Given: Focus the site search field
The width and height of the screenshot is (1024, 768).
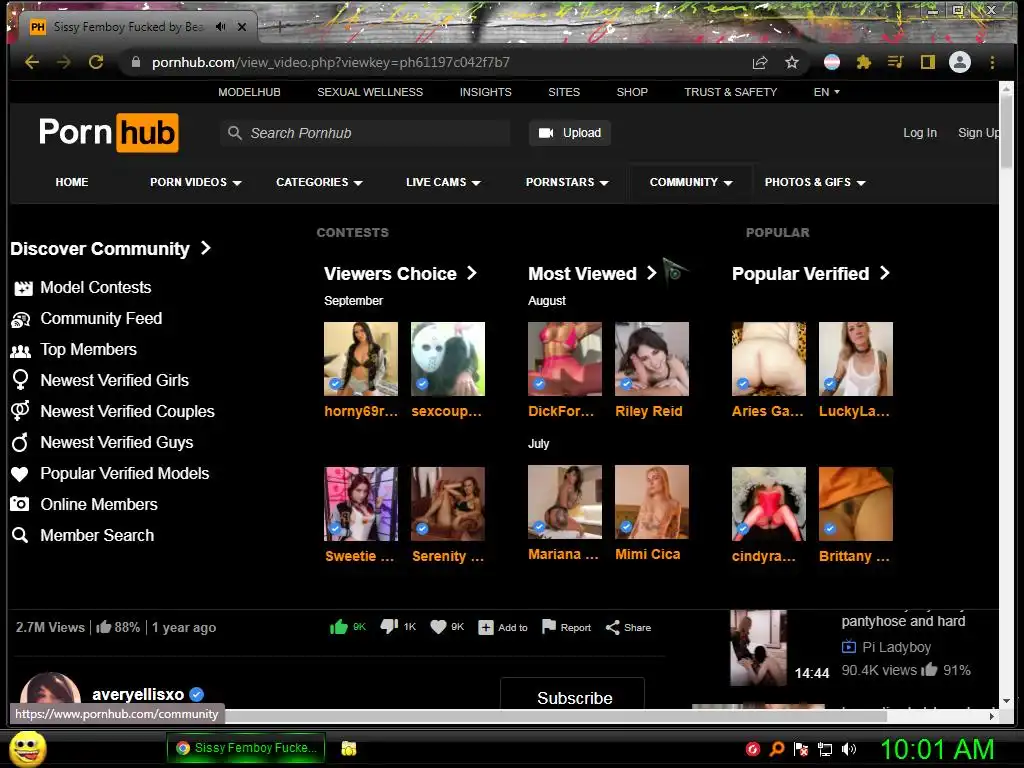Looking at the screenshot, I should (365, 133).
